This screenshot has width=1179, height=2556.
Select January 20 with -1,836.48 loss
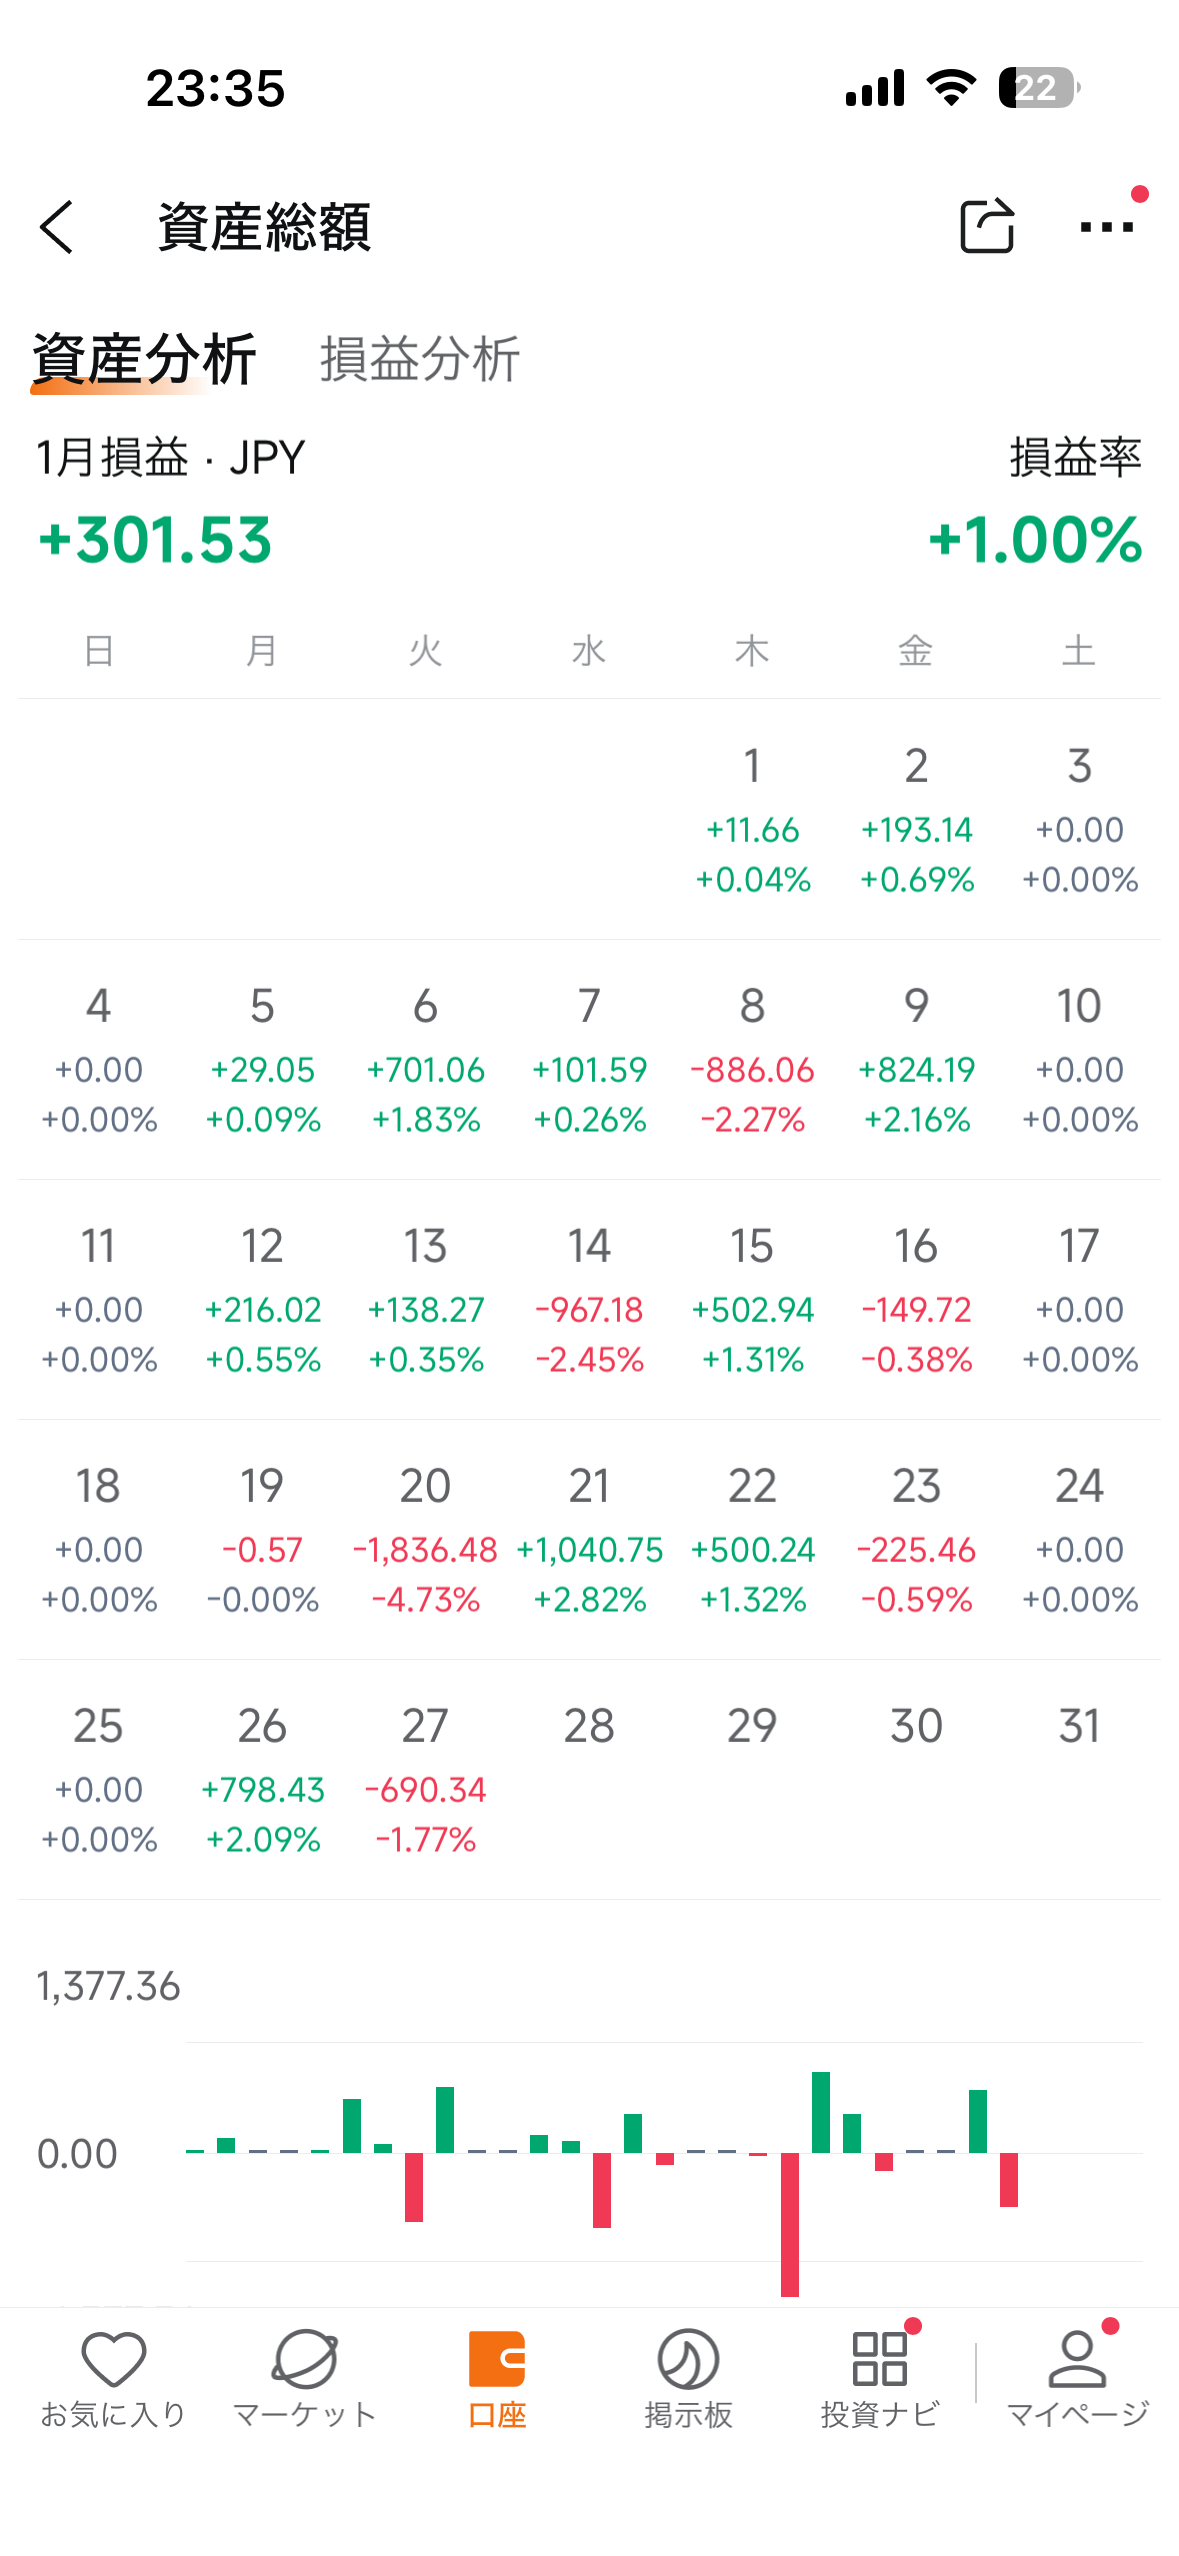click(x=425, y=1540)
